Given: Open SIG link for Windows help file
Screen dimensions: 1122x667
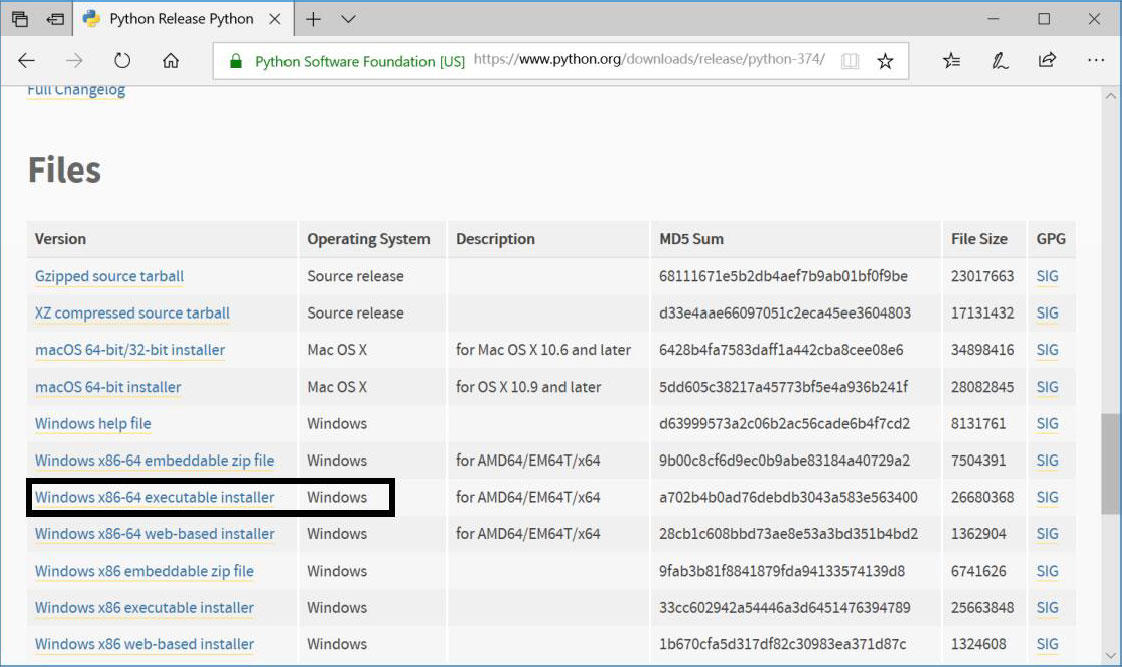Looking at the screenshot, I should click(1047, 424).
